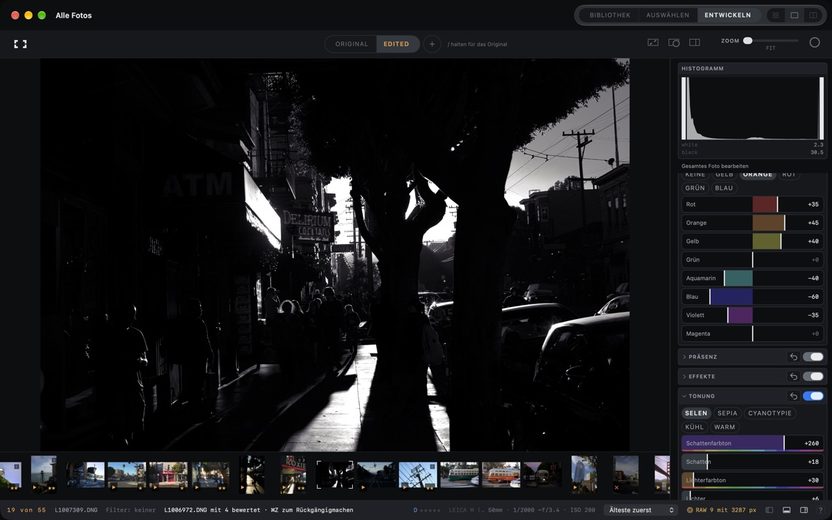
Task: Select the Cyanotypie toning preset
Action: 770,413
